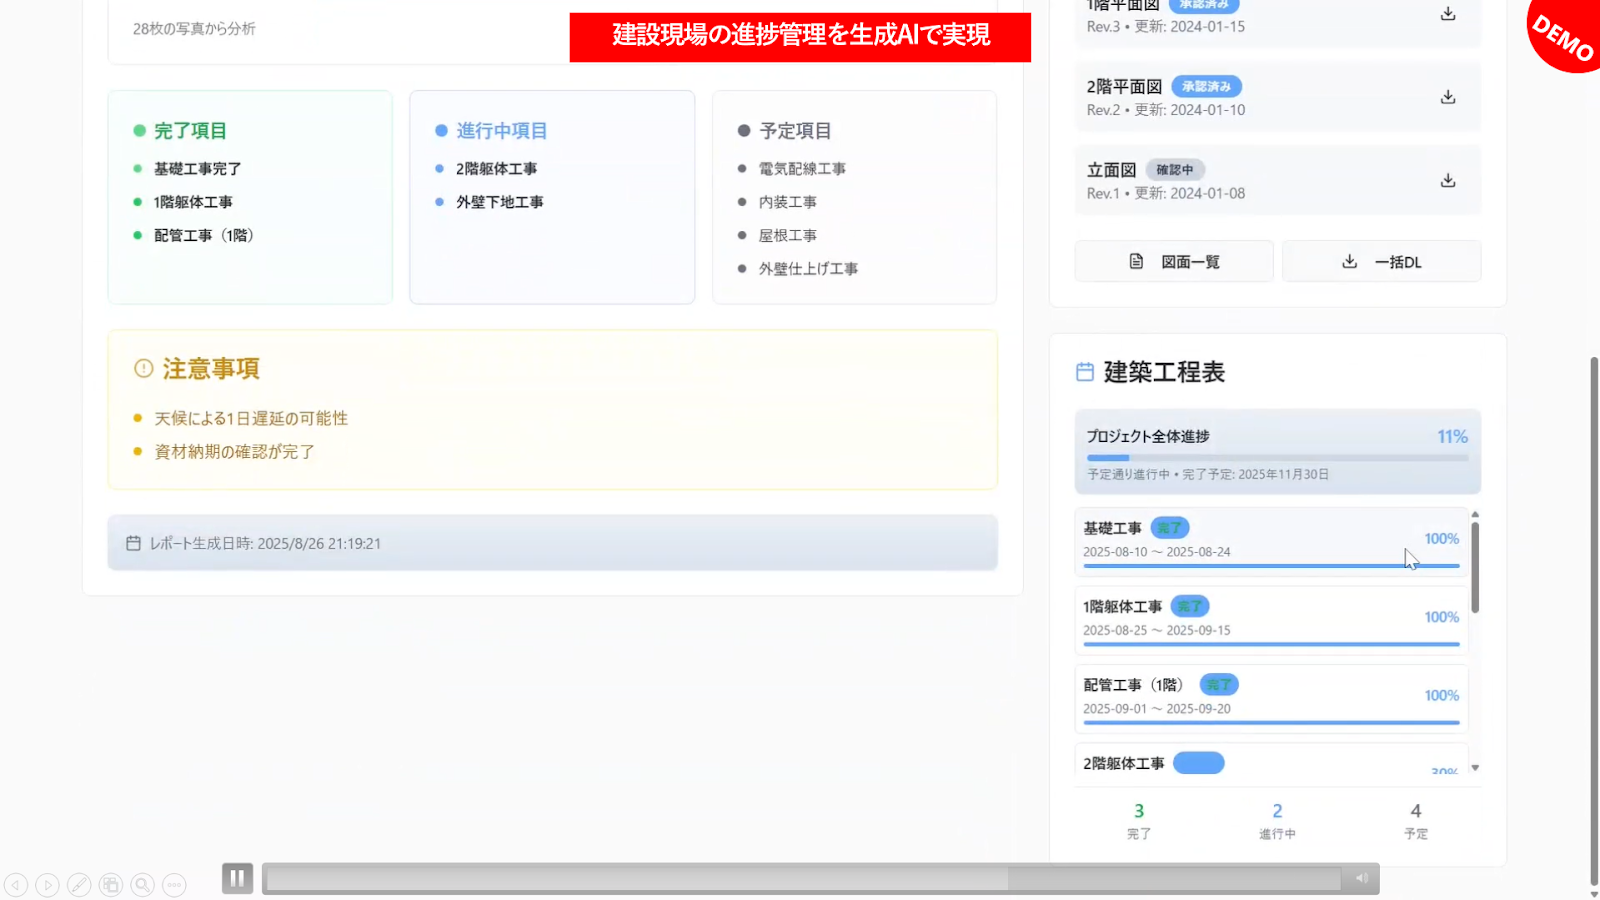Advance with next slide arrow icon
This screenshot has width=1600, height=900.
[47, 885]
